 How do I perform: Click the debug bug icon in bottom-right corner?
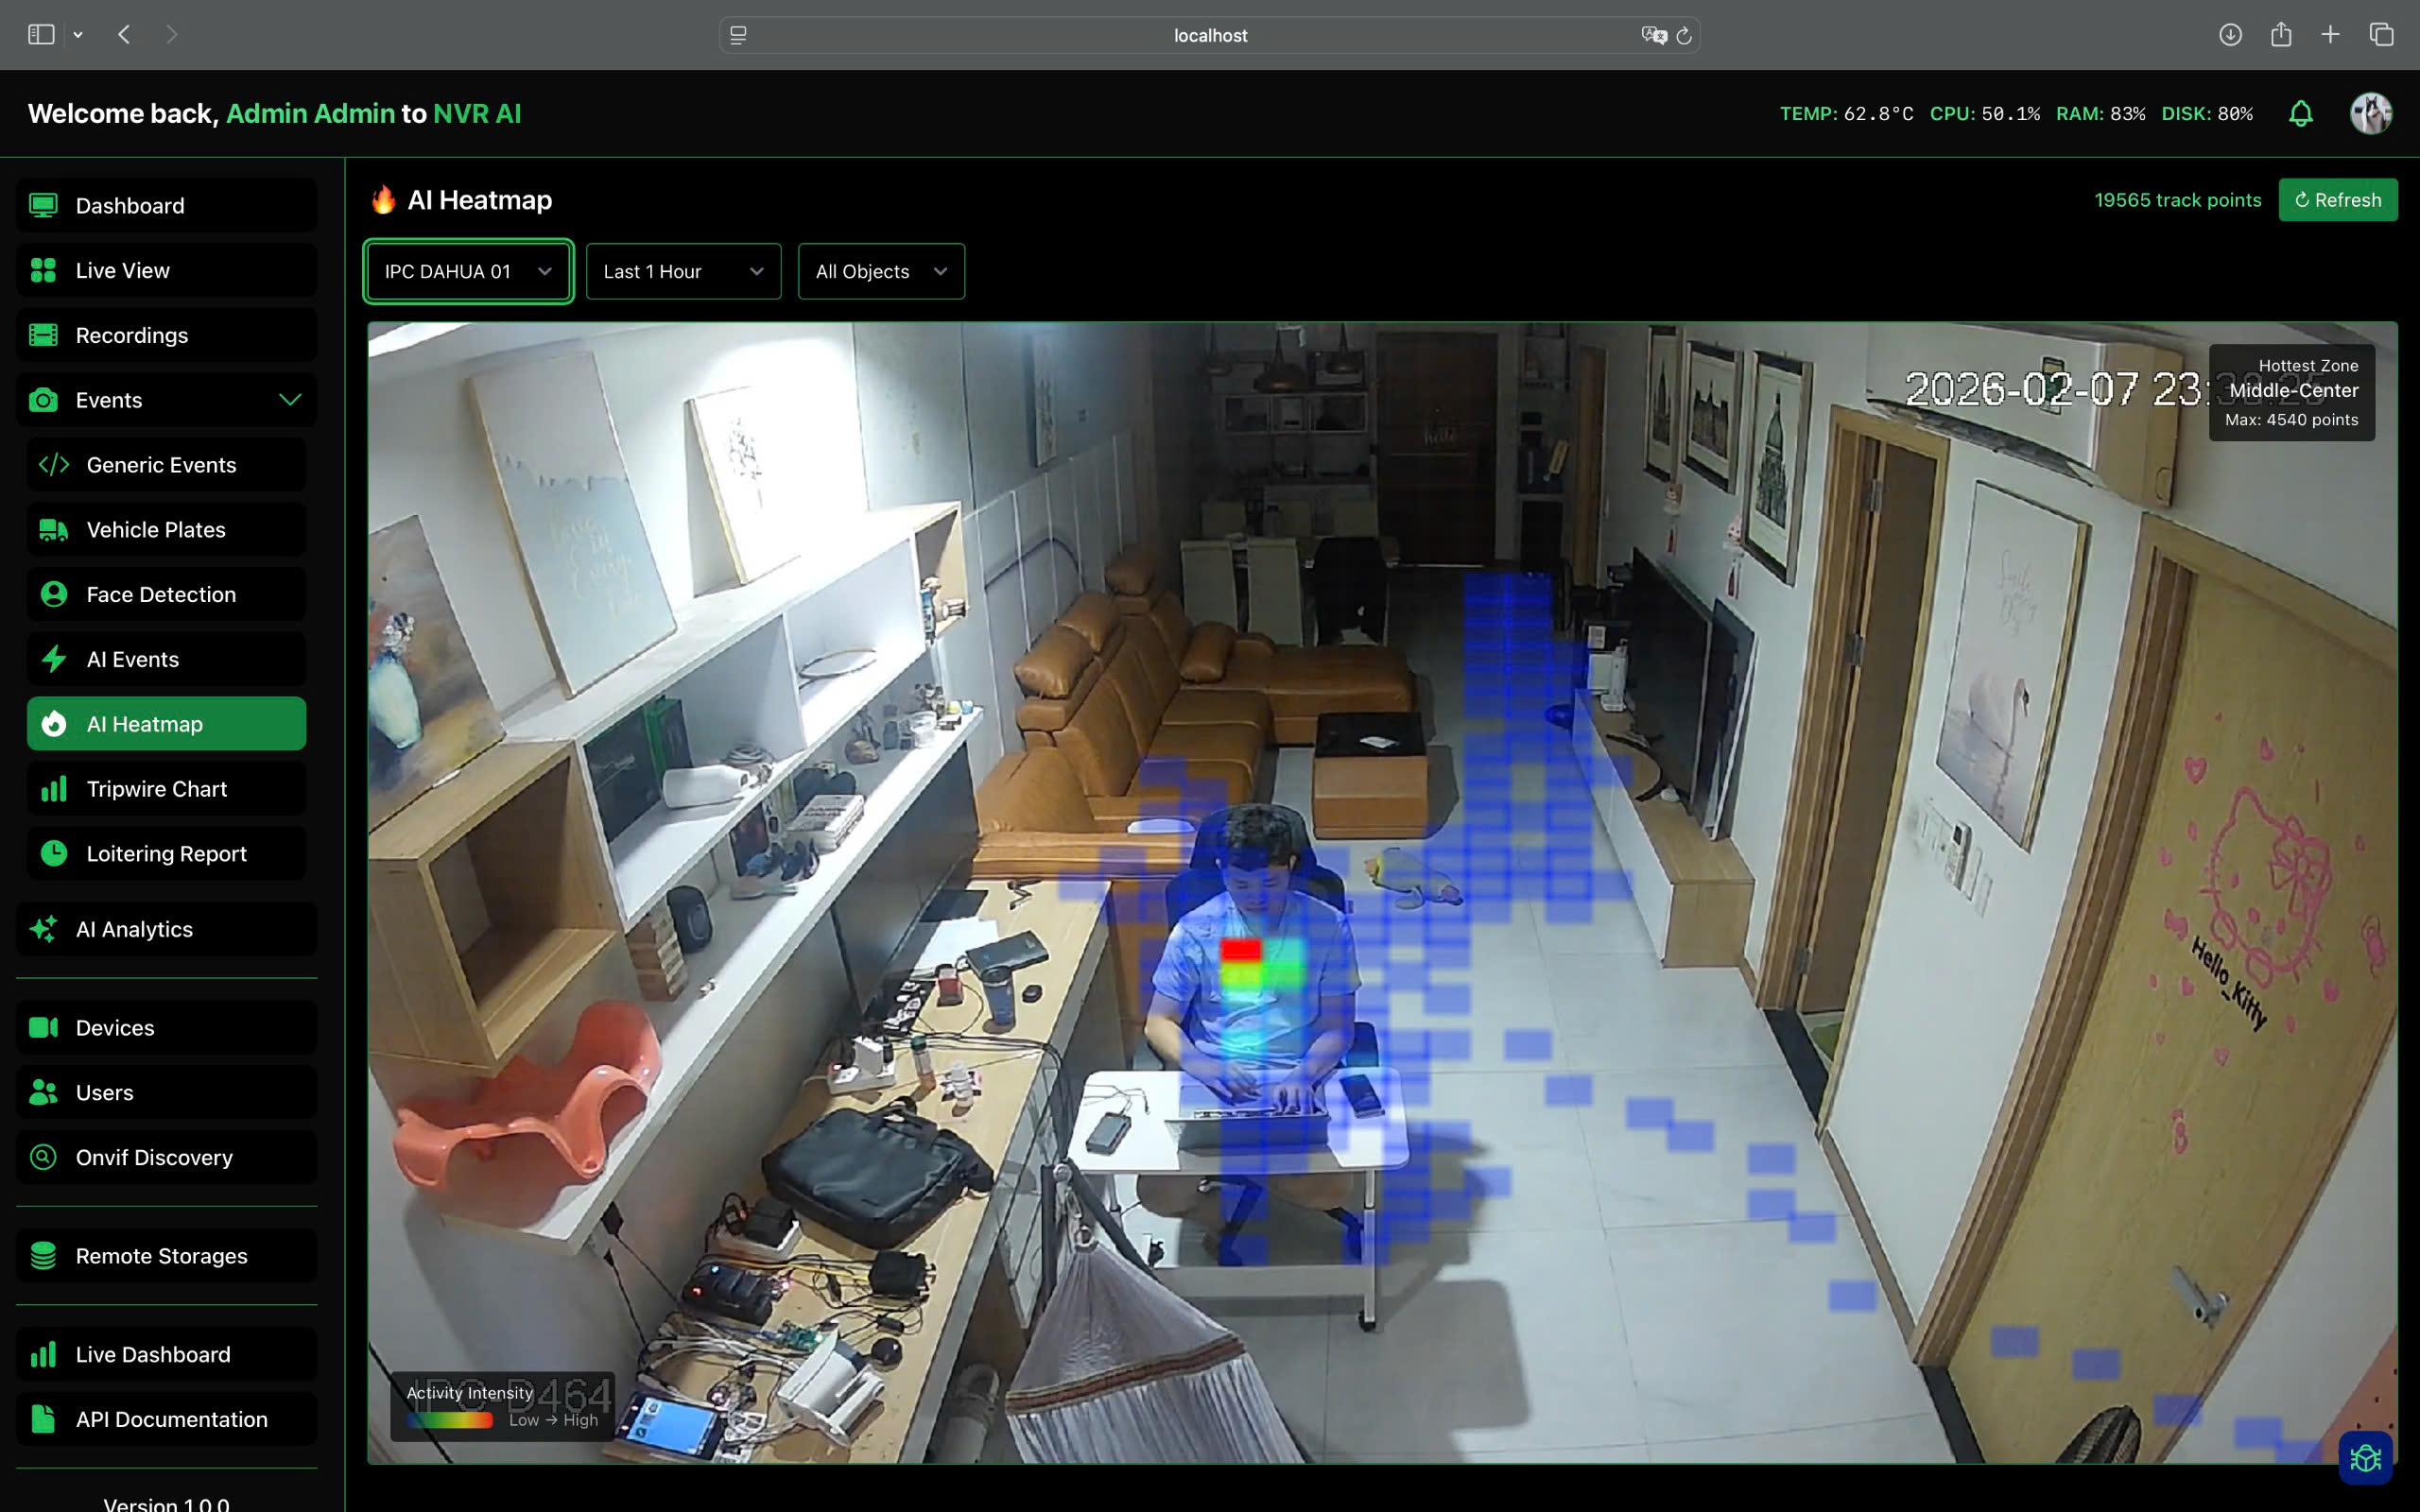click(2366, 1457)
